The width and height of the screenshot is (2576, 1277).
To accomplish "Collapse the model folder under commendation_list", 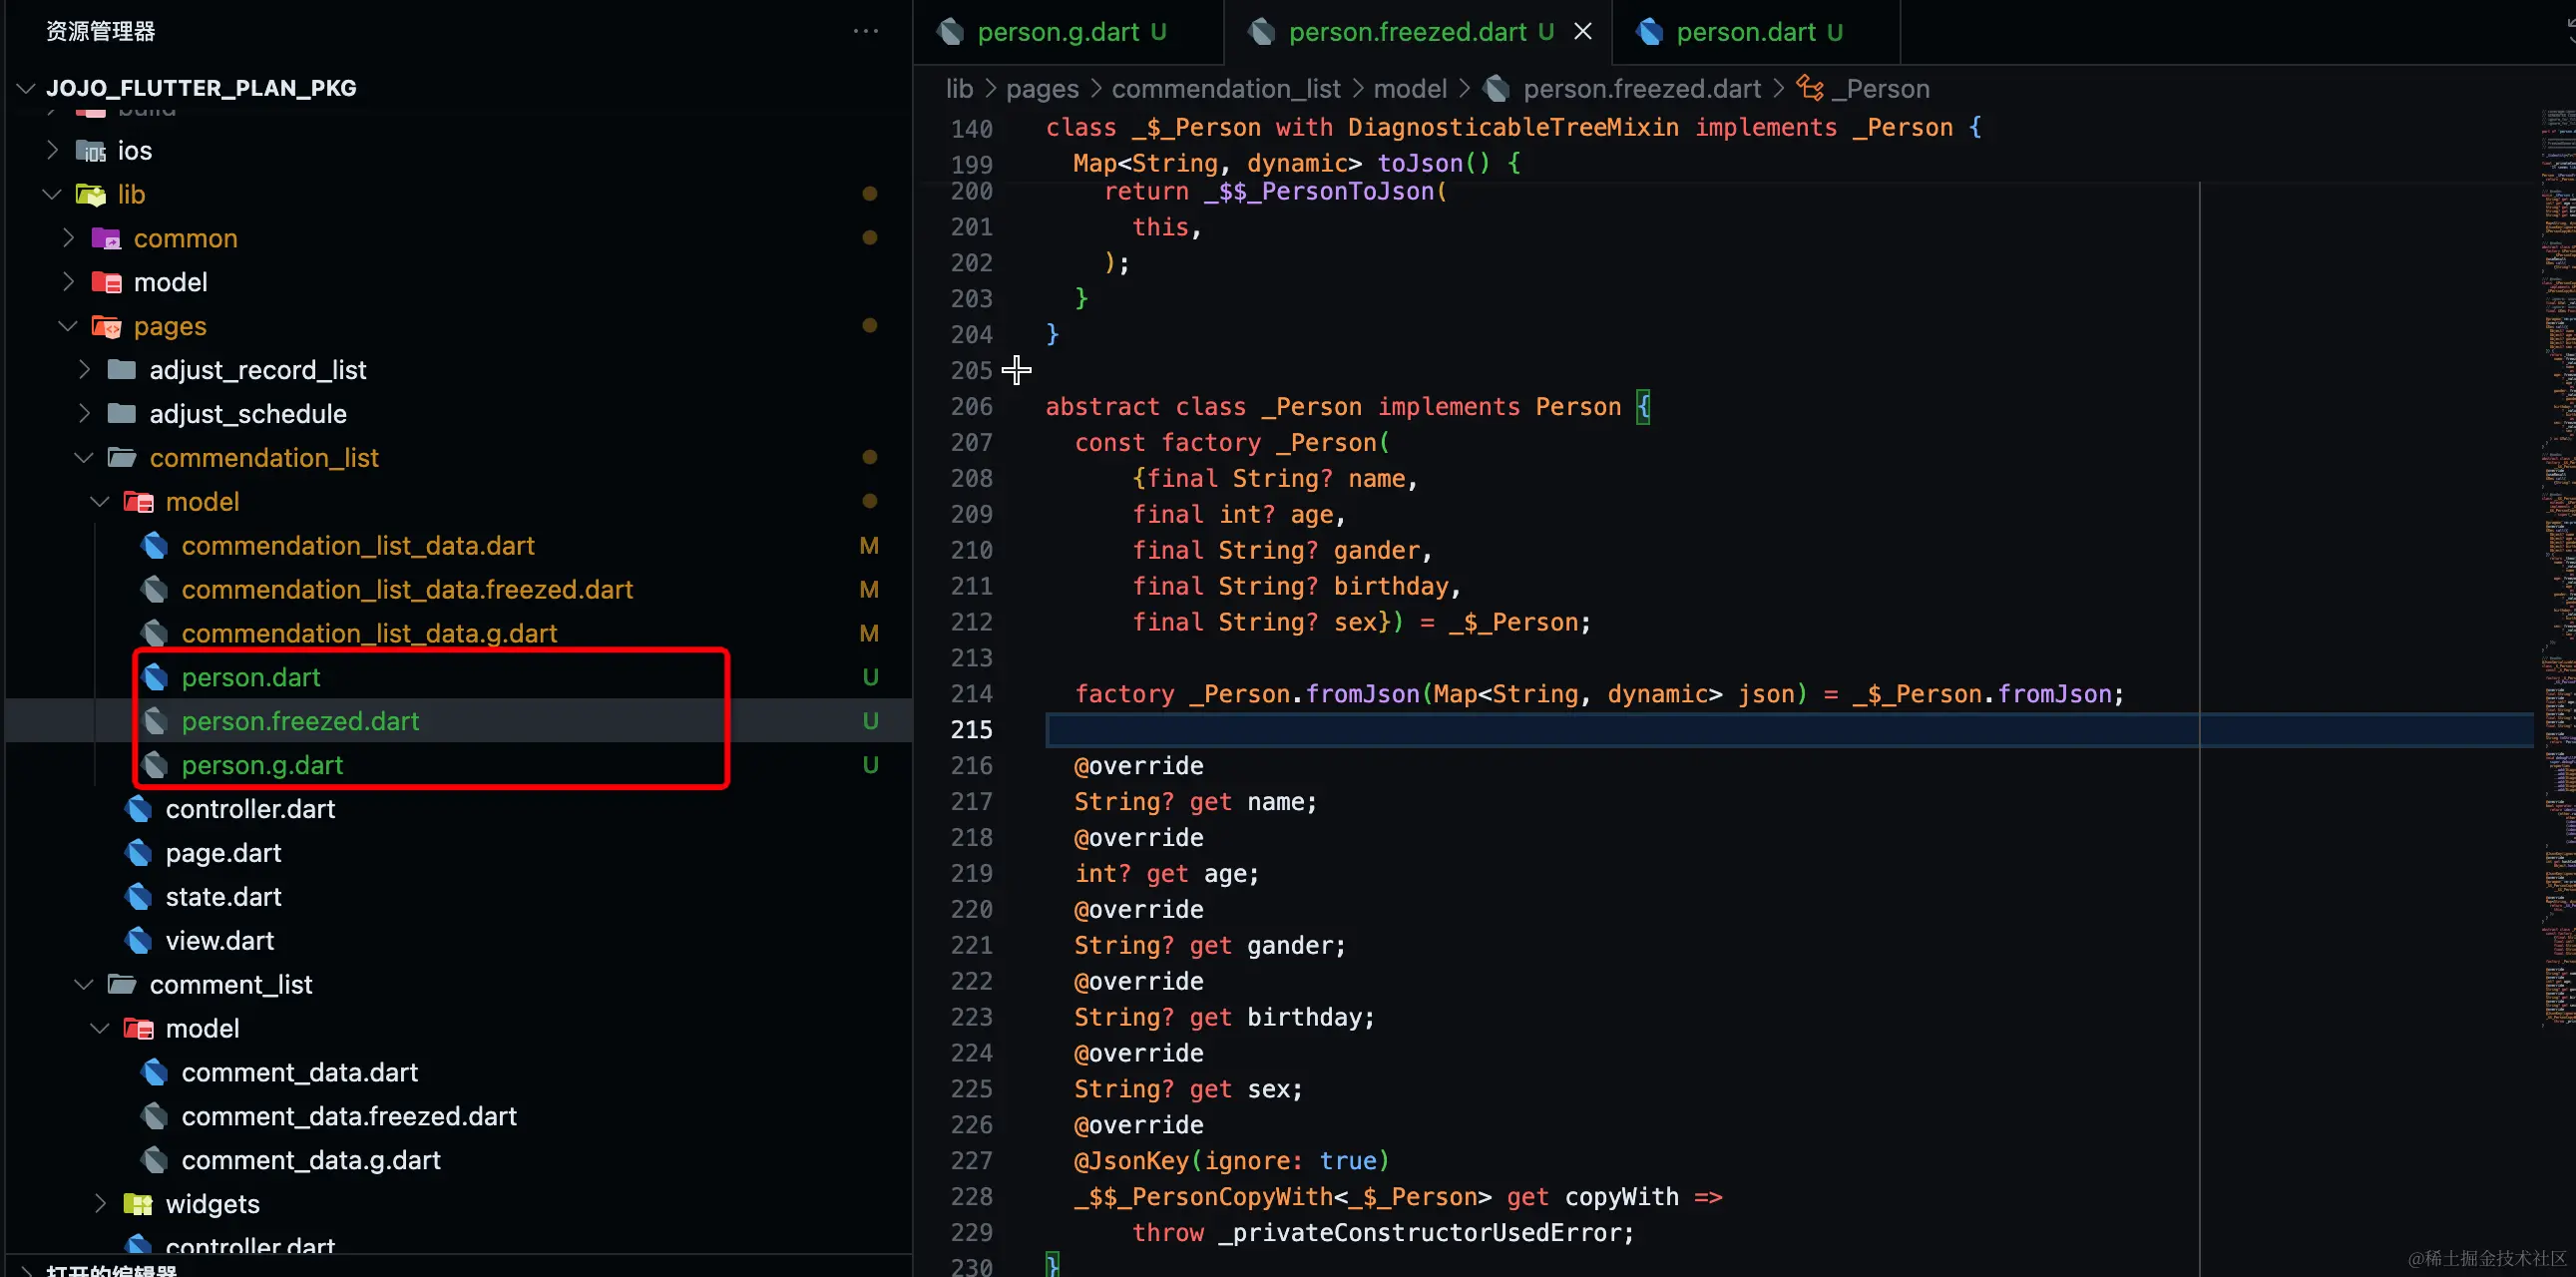I will point(100,502).
